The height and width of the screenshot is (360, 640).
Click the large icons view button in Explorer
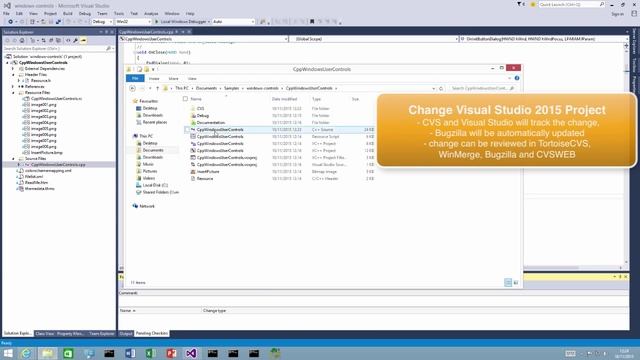[x=516, y=282]
